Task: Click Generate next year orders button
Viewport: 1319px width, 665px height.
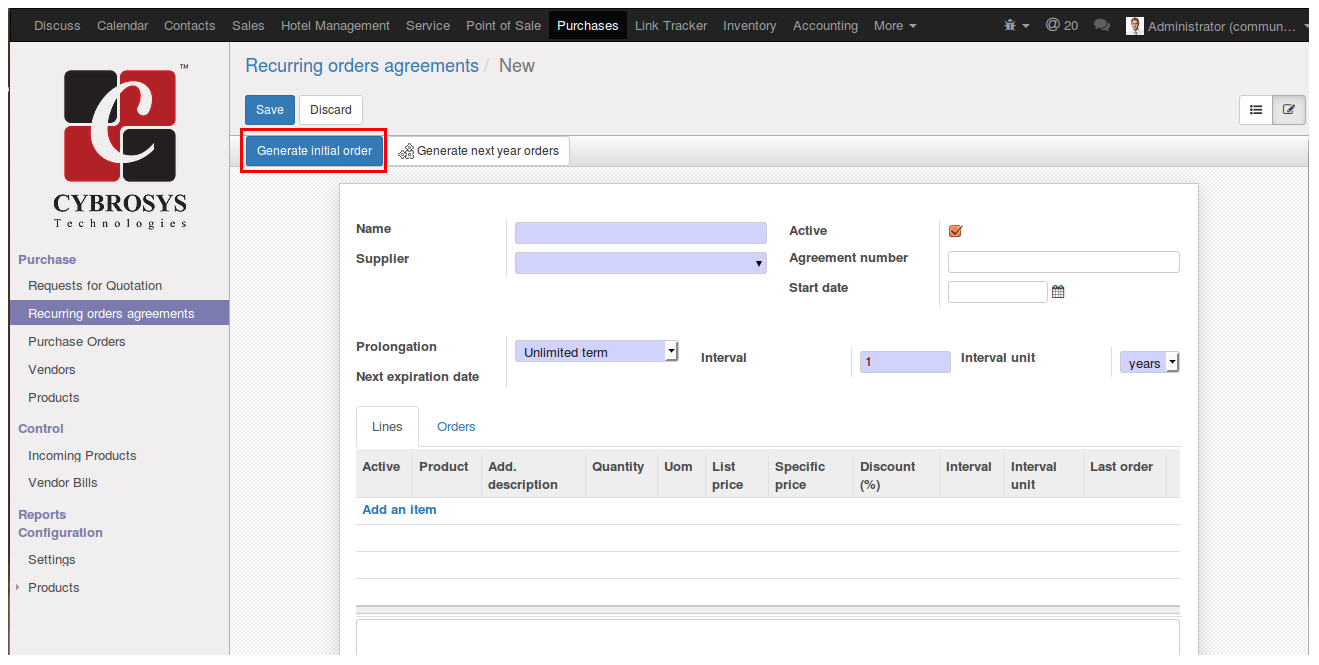Action: 478,151
